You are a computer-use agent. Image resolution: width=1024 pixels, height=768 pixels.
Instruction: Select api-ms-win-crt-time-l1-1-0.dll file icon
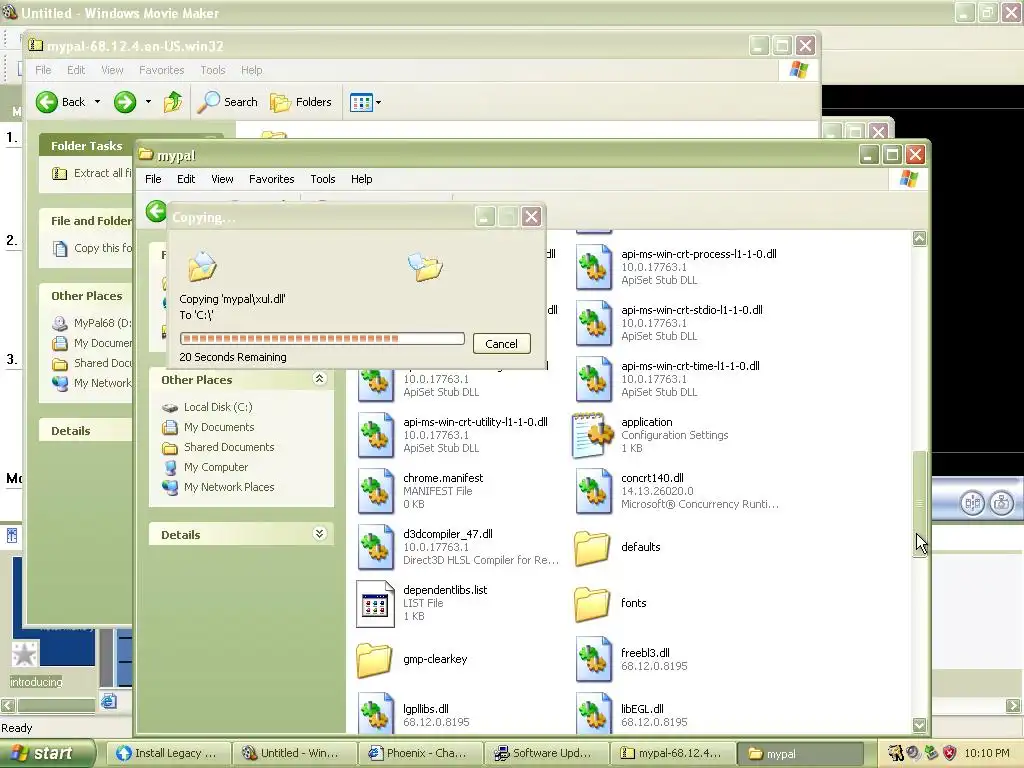[593, 379]
